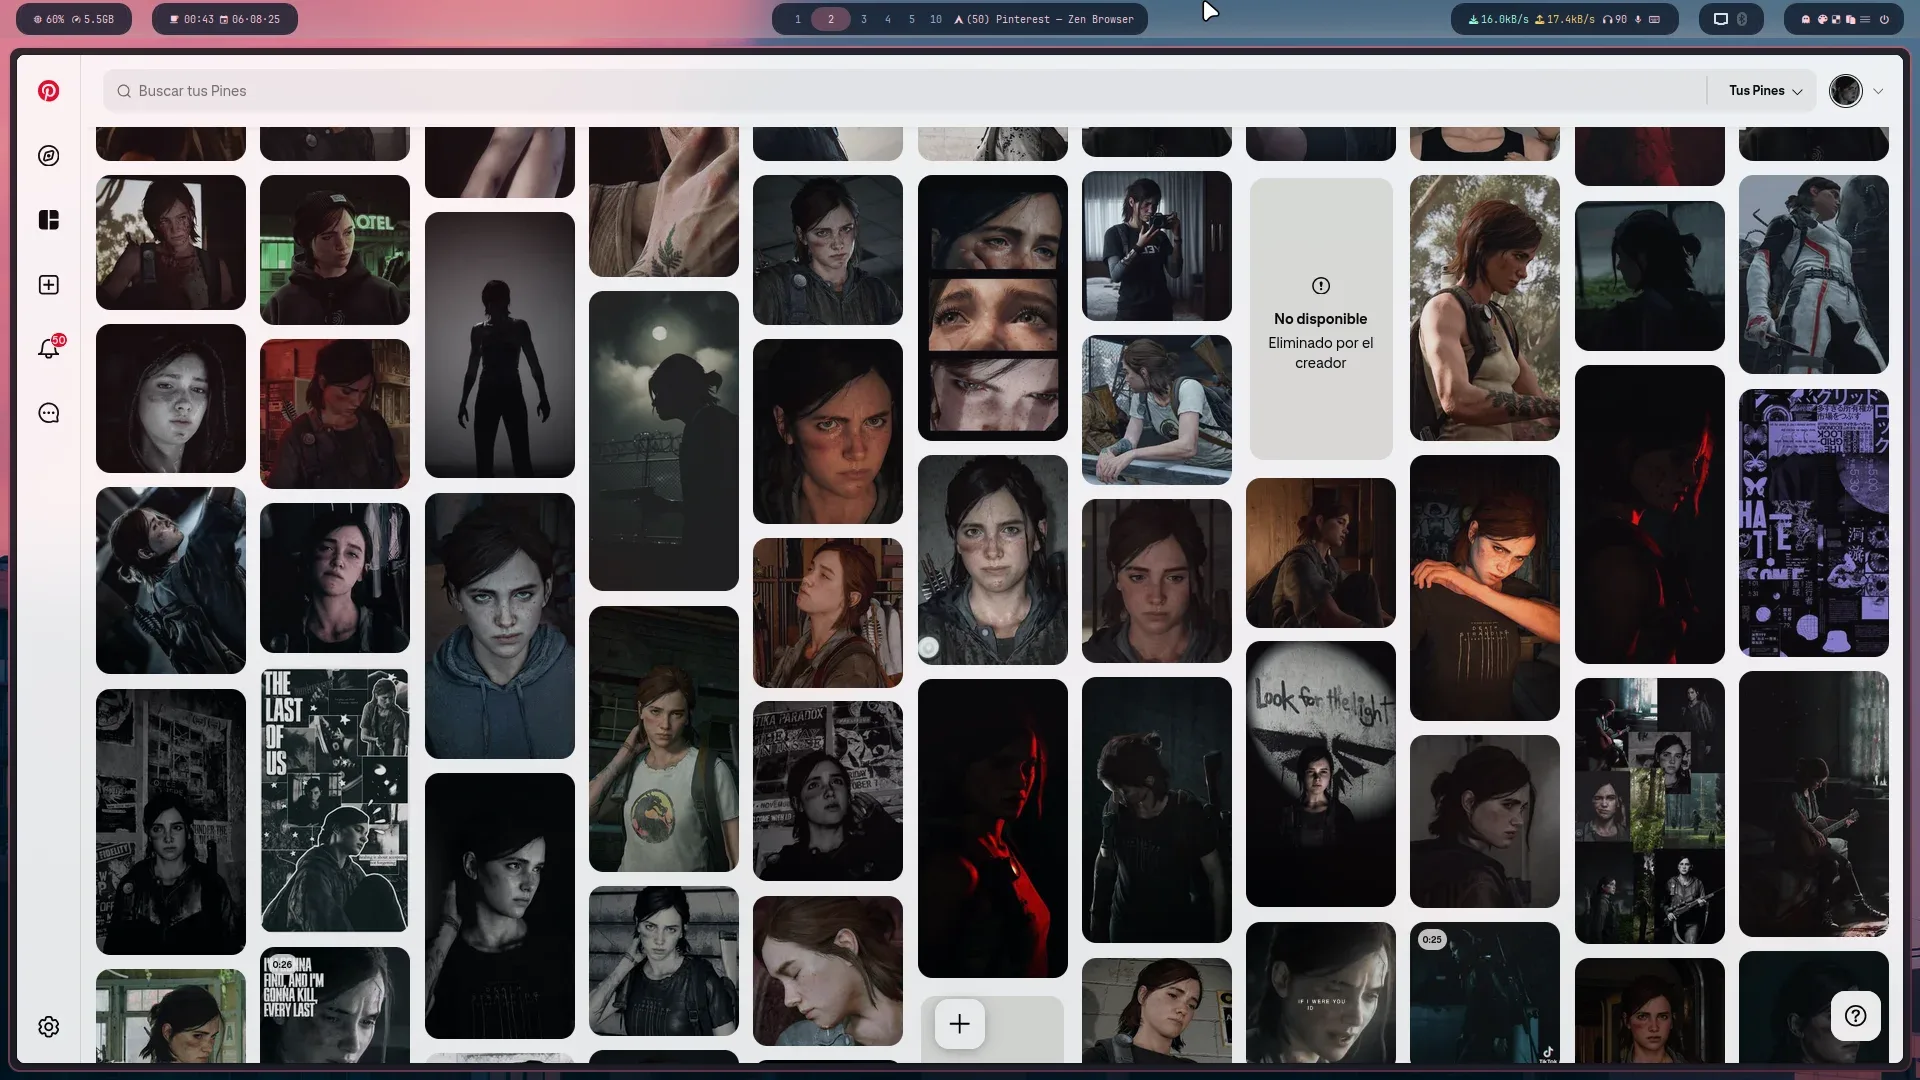Screen dimensions: 1920x1080
Task: Click the Bluetooth icon in top bar
Action: pyautogui.click(x=1742, y=19)
